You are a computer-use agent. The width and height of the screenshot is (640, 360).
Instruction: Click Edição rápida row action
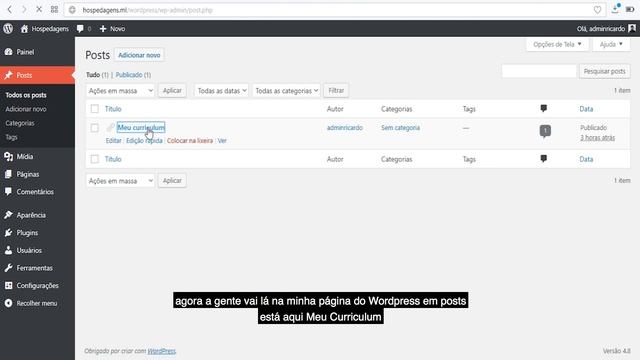point(144,140)
